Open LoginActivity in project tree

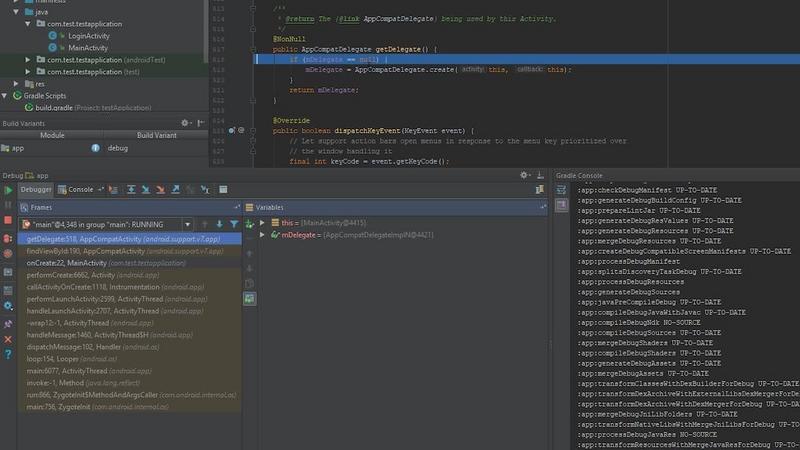point(89,36)
